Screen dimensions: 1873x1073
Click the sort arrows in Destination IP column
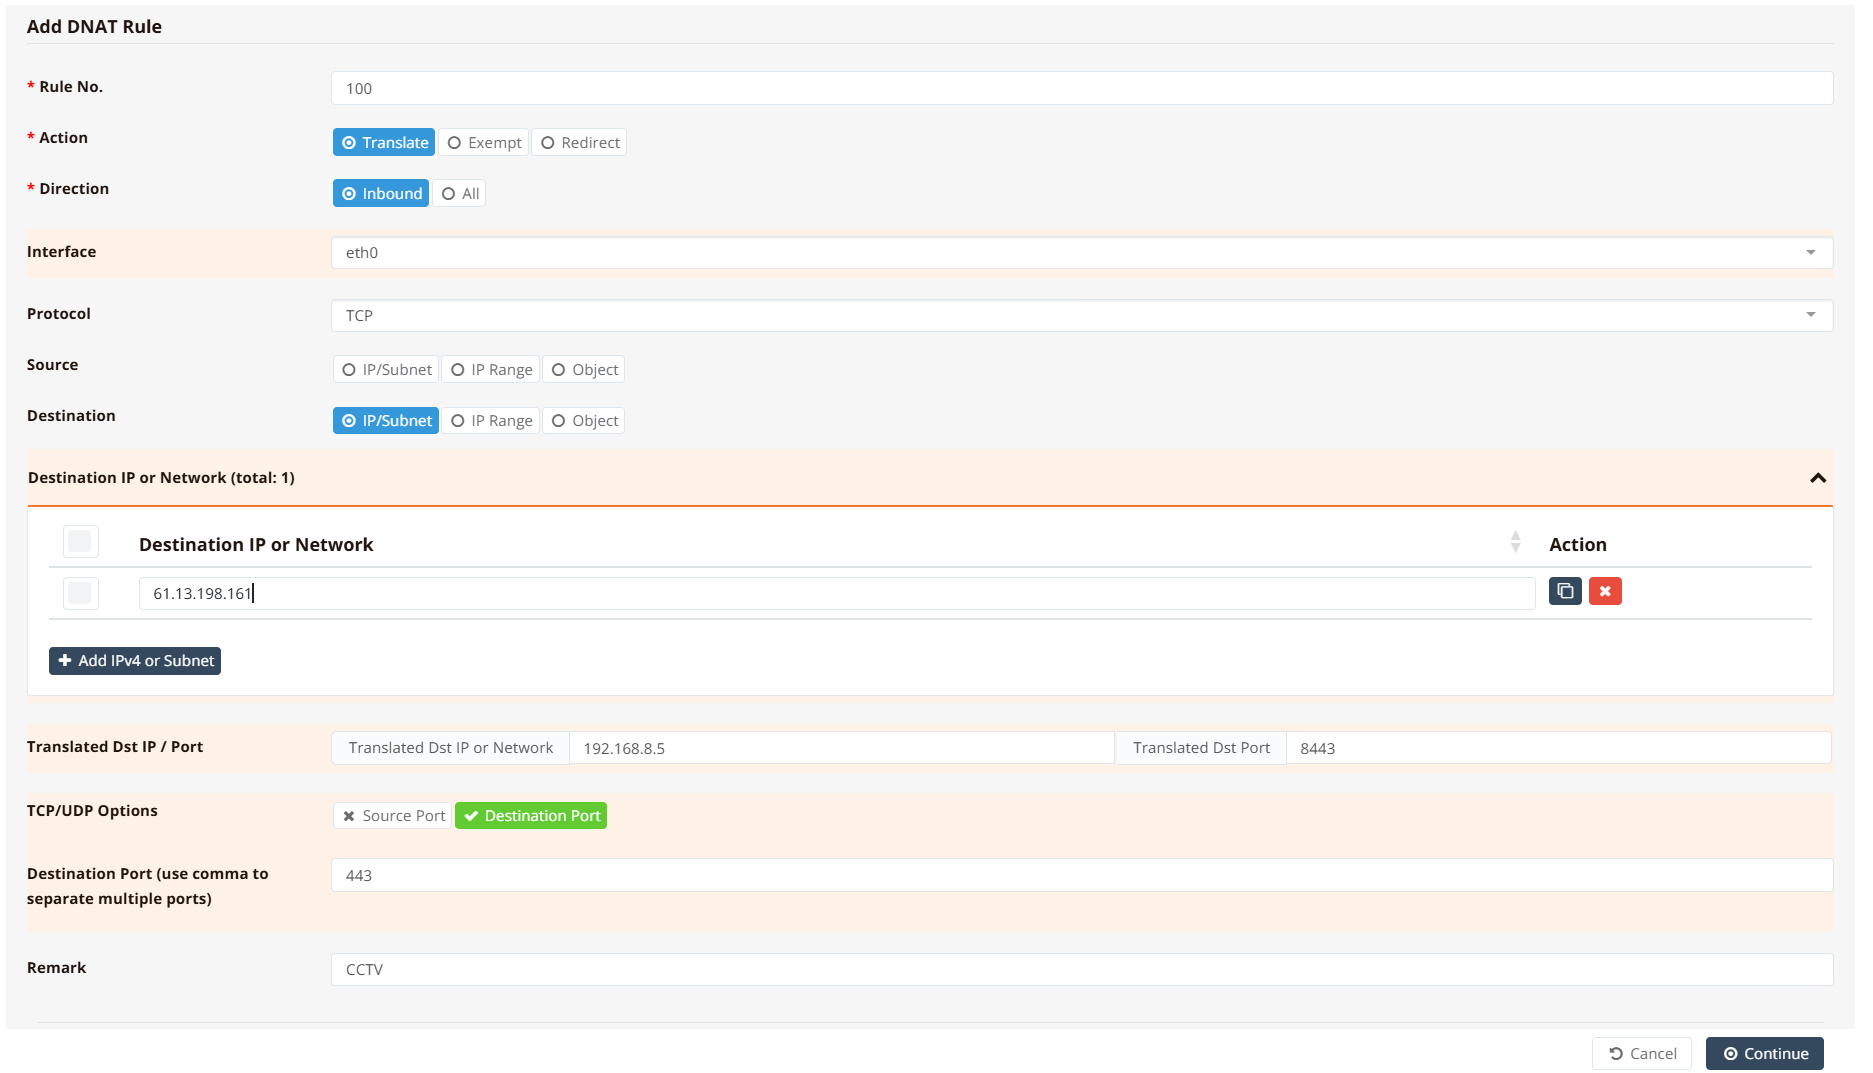tap(1515, 542)
